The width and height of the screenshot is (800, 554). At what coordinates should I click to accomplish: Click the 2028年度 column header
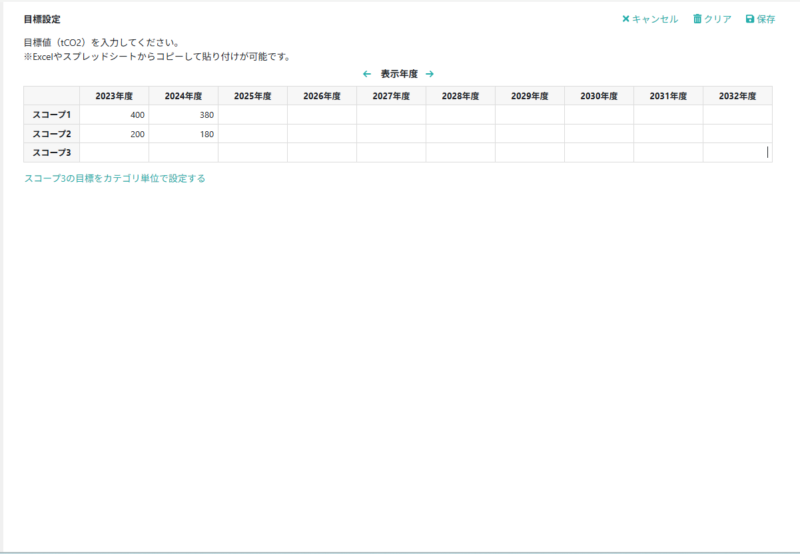pos(461,96)
